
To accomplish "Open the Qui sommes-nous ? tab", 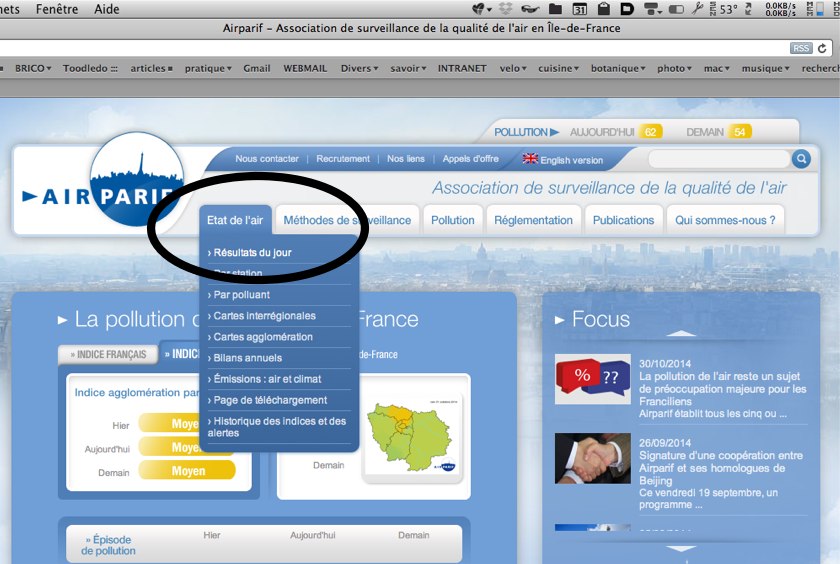I will (725, 220).
